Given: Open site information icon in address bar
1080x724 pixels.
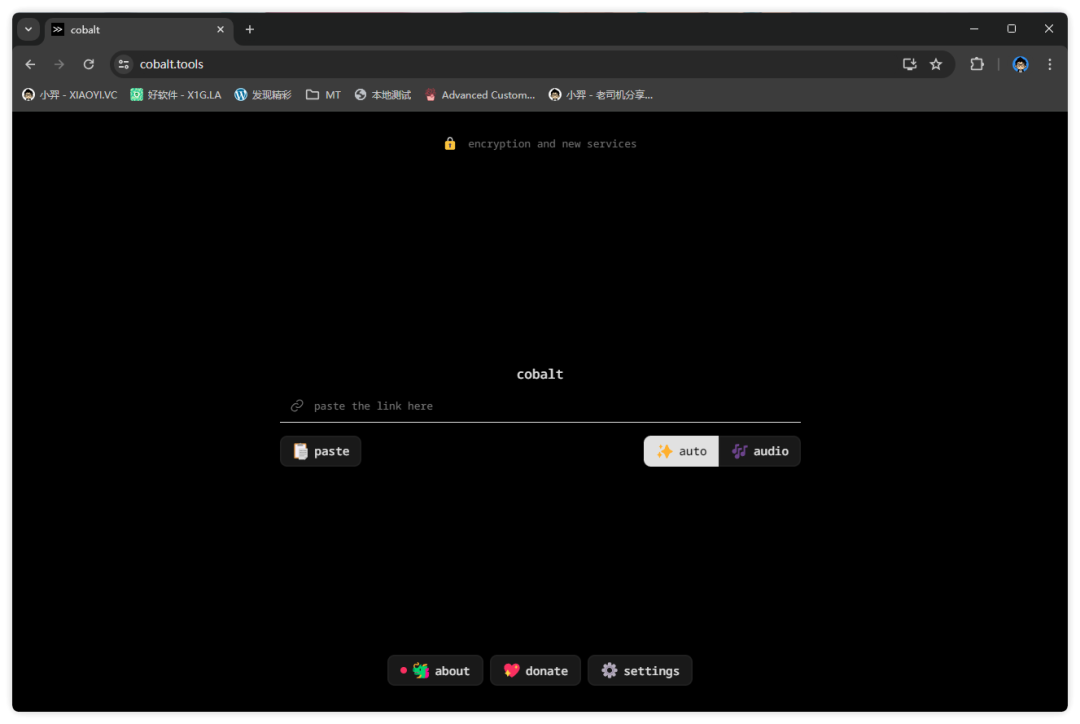Looking at the screenshot, I should click(124, 64).
